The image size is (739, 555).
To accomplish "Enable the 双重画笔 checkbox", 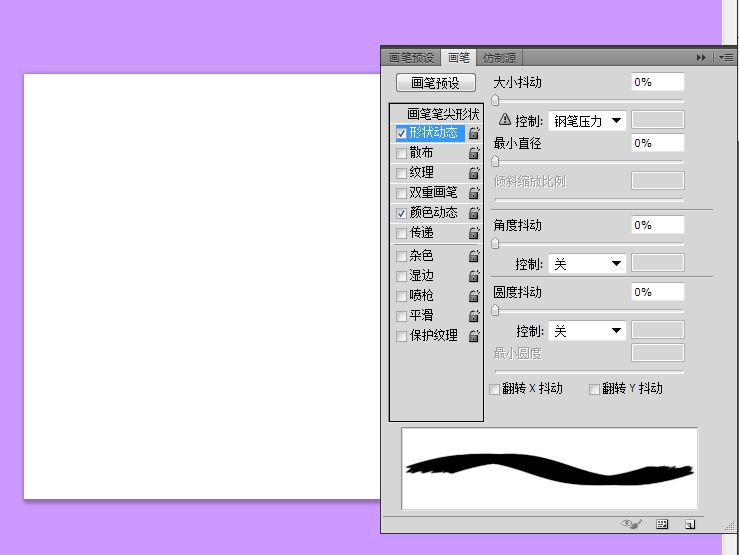I will 402,193.
